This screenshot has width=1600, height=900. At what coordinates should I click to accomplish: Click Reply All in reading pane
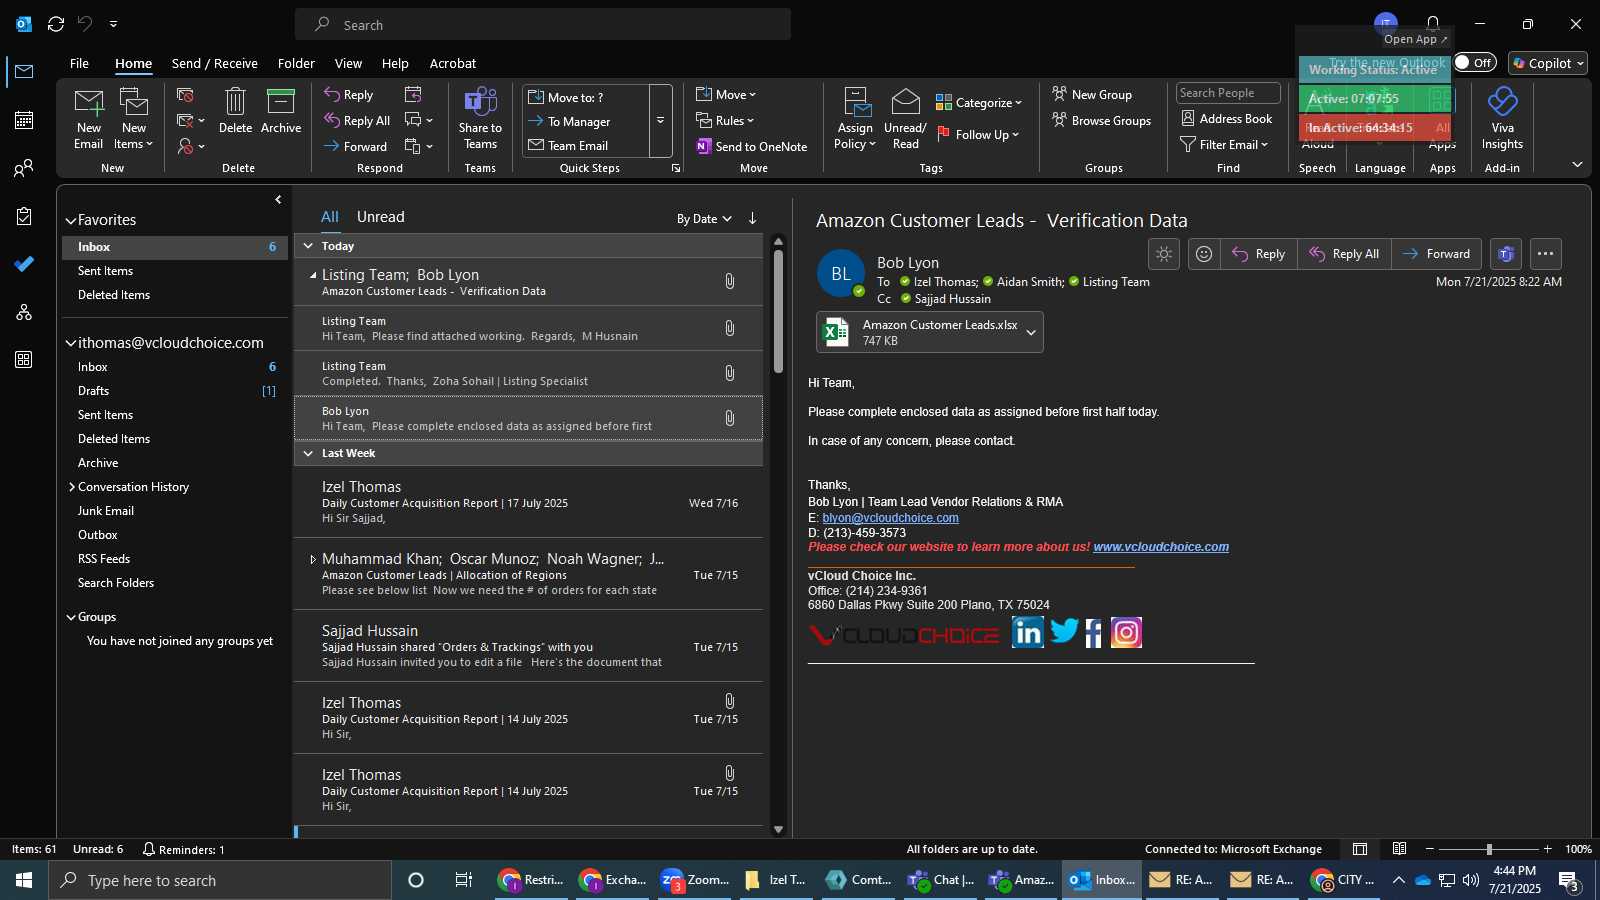(x=1345, y=254)
